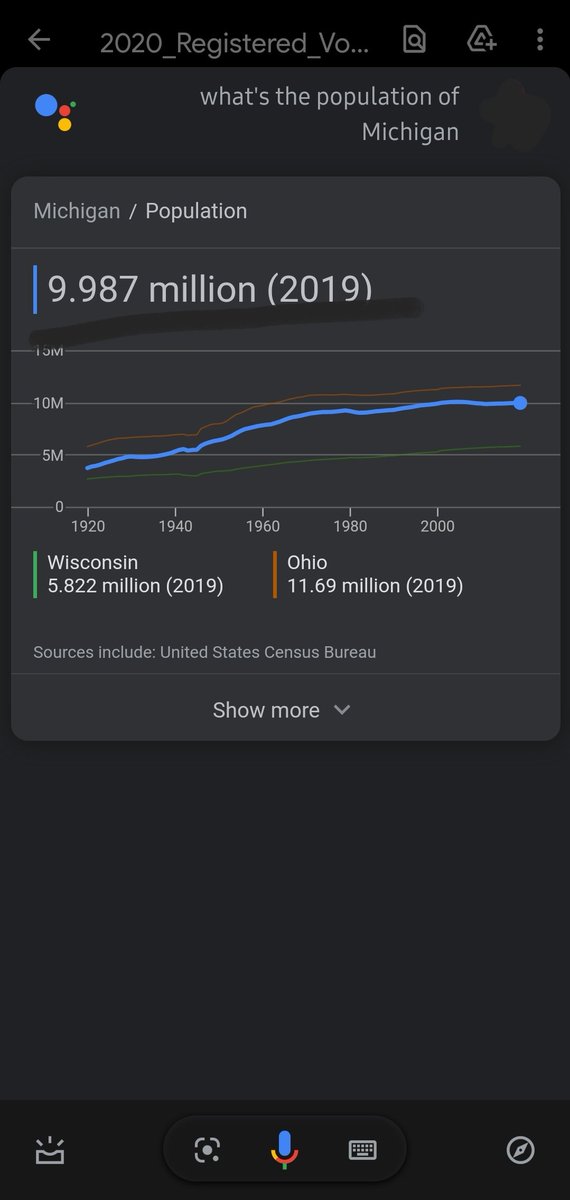Tap the United States Census Bureau source
The width and height of the screenshot is (570, 1200).
pyautogui.click(x=268, y=653)
